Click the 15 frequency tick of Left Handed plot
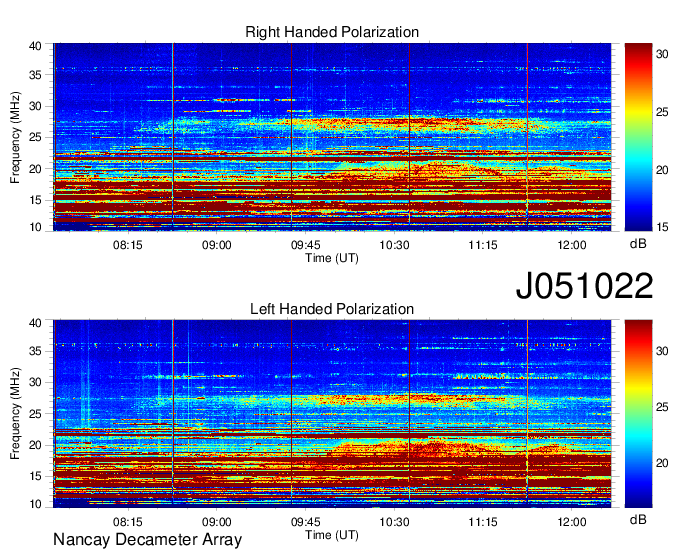The height and width of the screenshot is (552, 680). pyautogui.click(x=35, y=477)
